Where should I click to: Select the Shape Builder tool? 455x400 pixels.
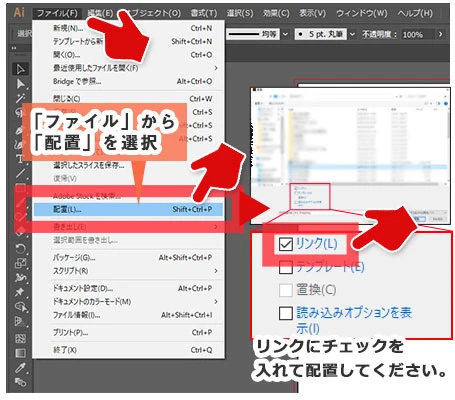(20, 306)
